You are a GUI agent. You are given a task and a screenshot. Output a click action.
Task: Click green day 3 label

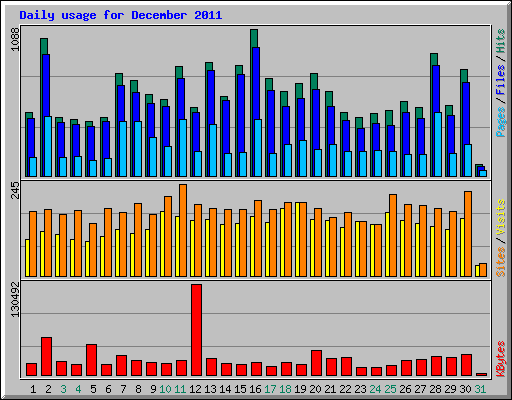[63, 389]
